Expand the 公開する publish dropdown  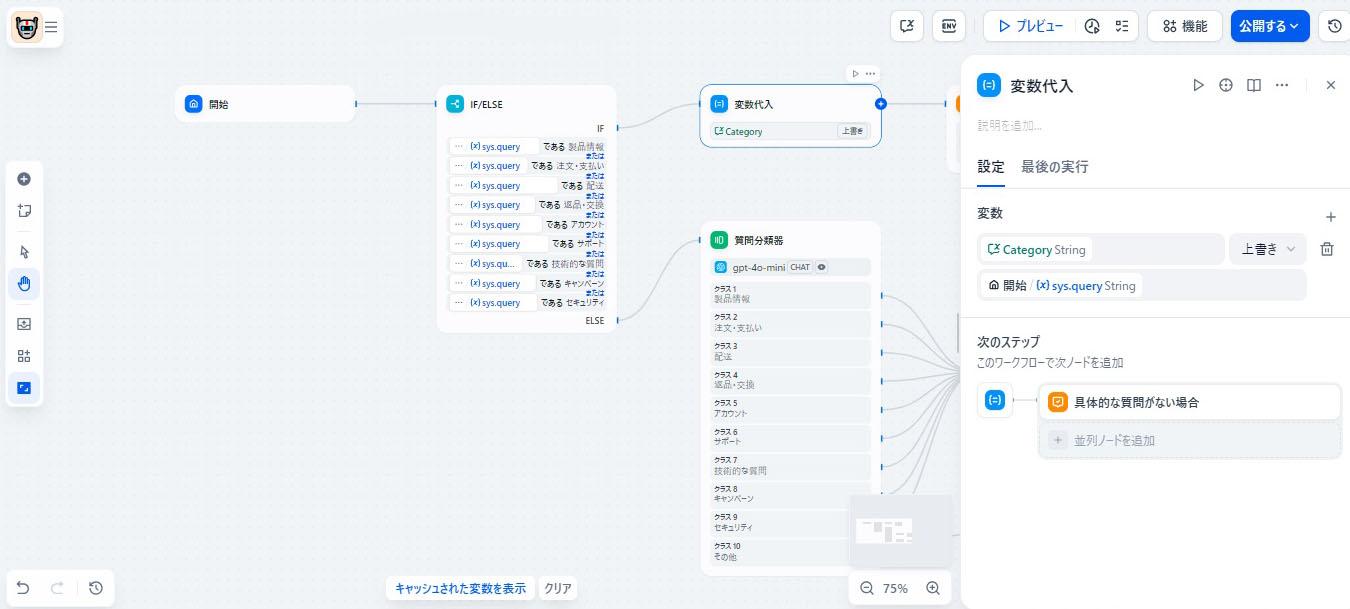[1269, 26]
